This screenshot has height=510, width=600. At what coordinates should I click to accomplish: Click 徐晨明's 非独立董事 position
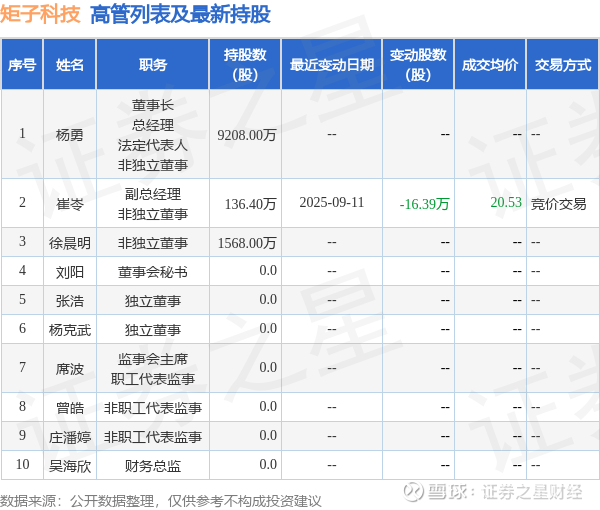click(153, 243)
